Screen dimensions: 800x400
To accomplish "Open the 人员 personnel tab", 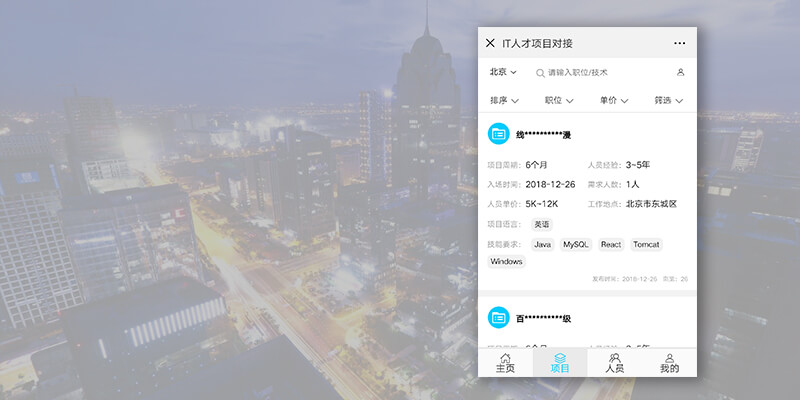I will coord(615,363).
